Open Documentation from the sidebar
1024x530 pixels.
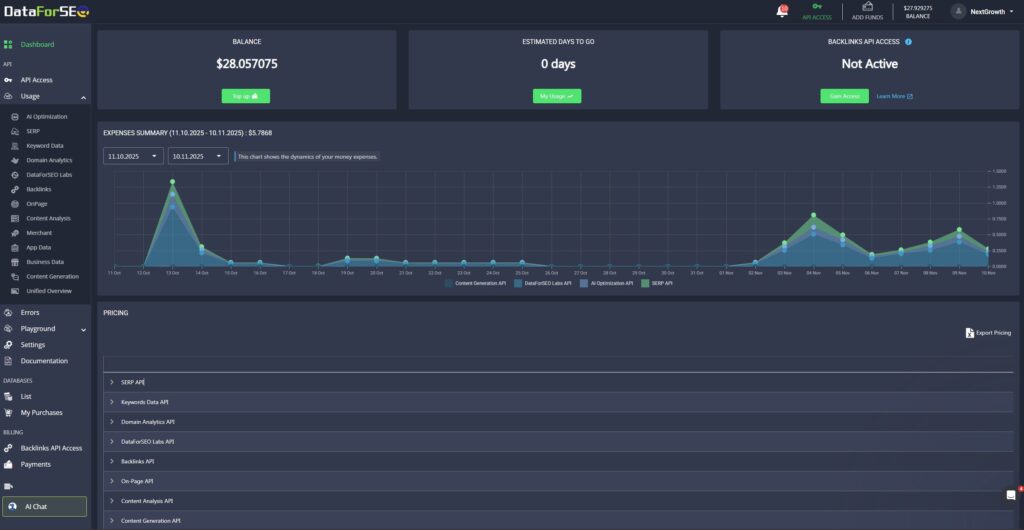44,361
